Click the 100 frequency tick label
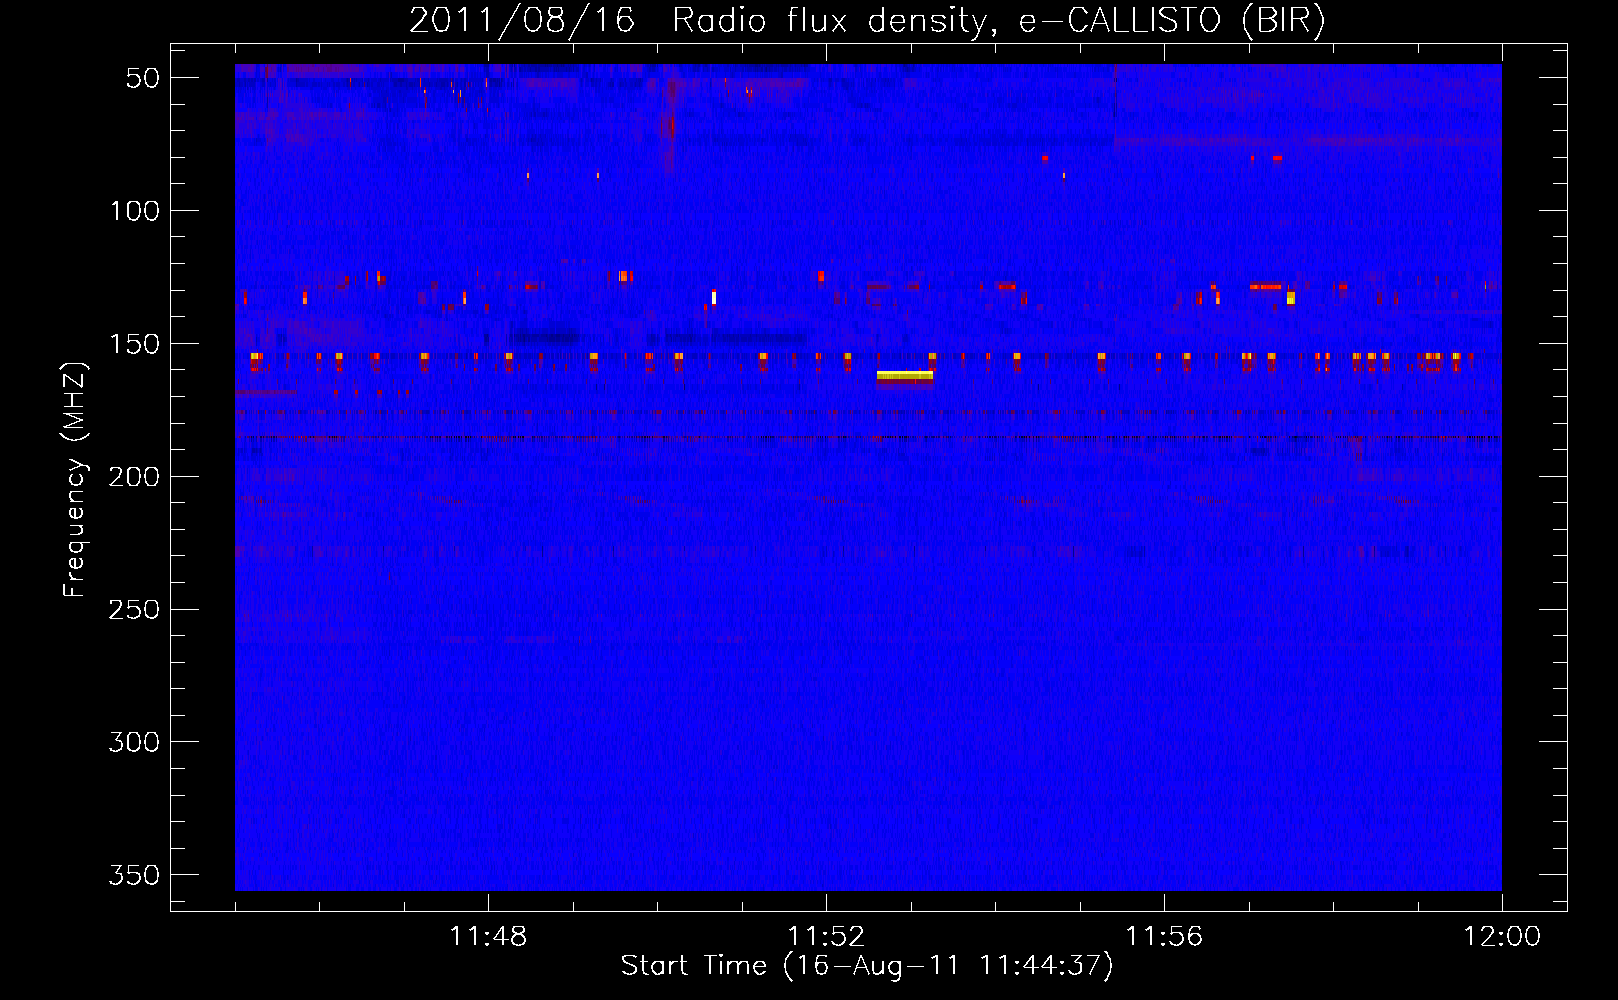Image resolution: width=1618 pixels, height=1000 pixels. point(134,211)
